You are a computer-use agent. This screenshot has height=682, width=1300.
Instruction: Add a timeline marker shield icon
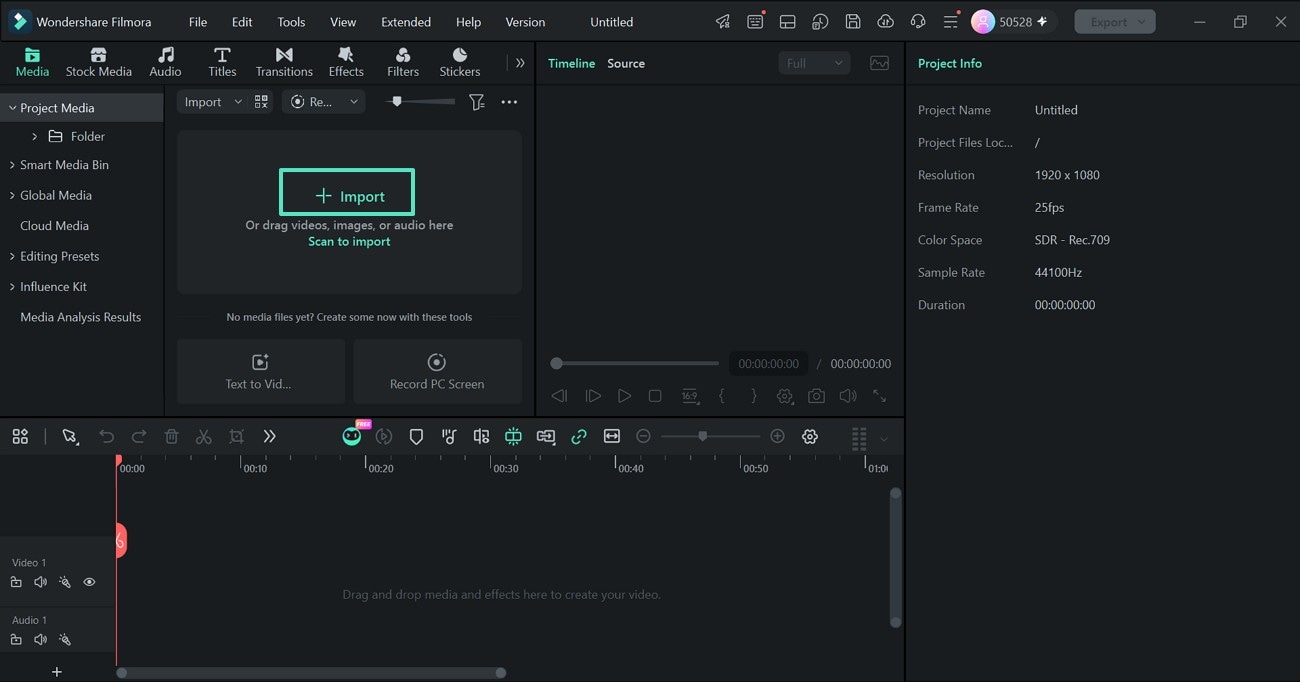coord(417,436)
